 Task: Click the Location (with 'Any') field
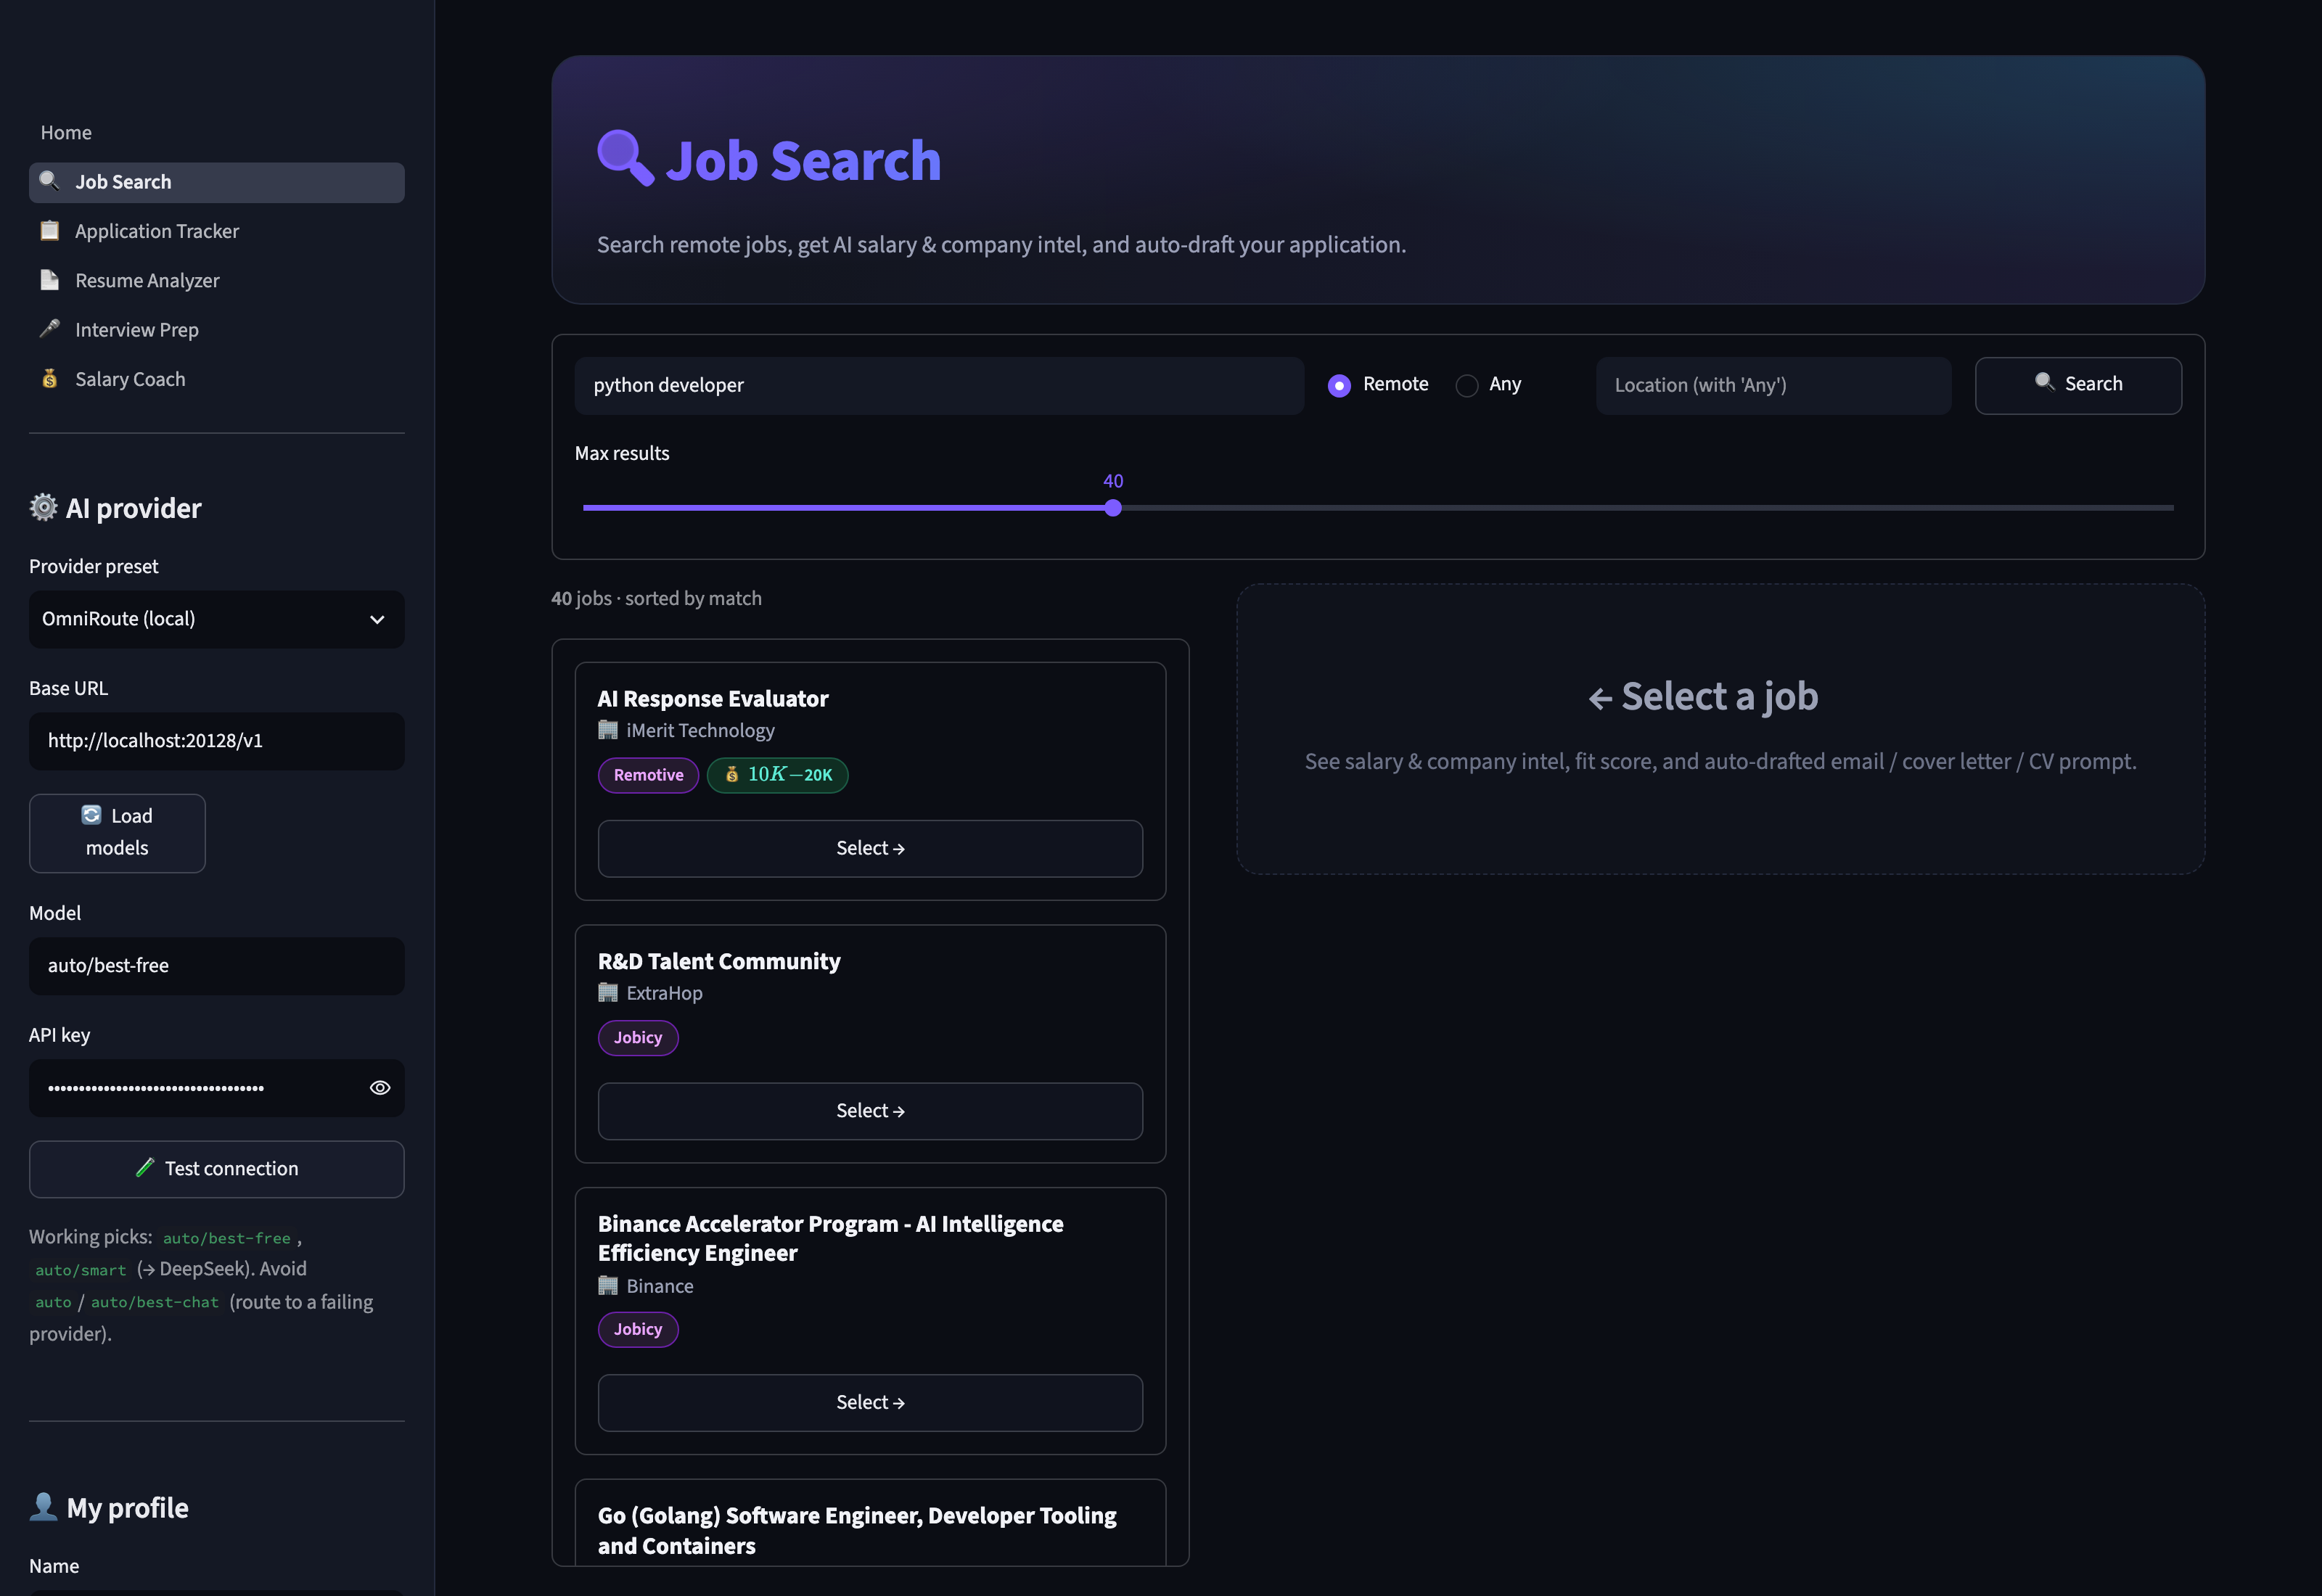[1773, 385]
